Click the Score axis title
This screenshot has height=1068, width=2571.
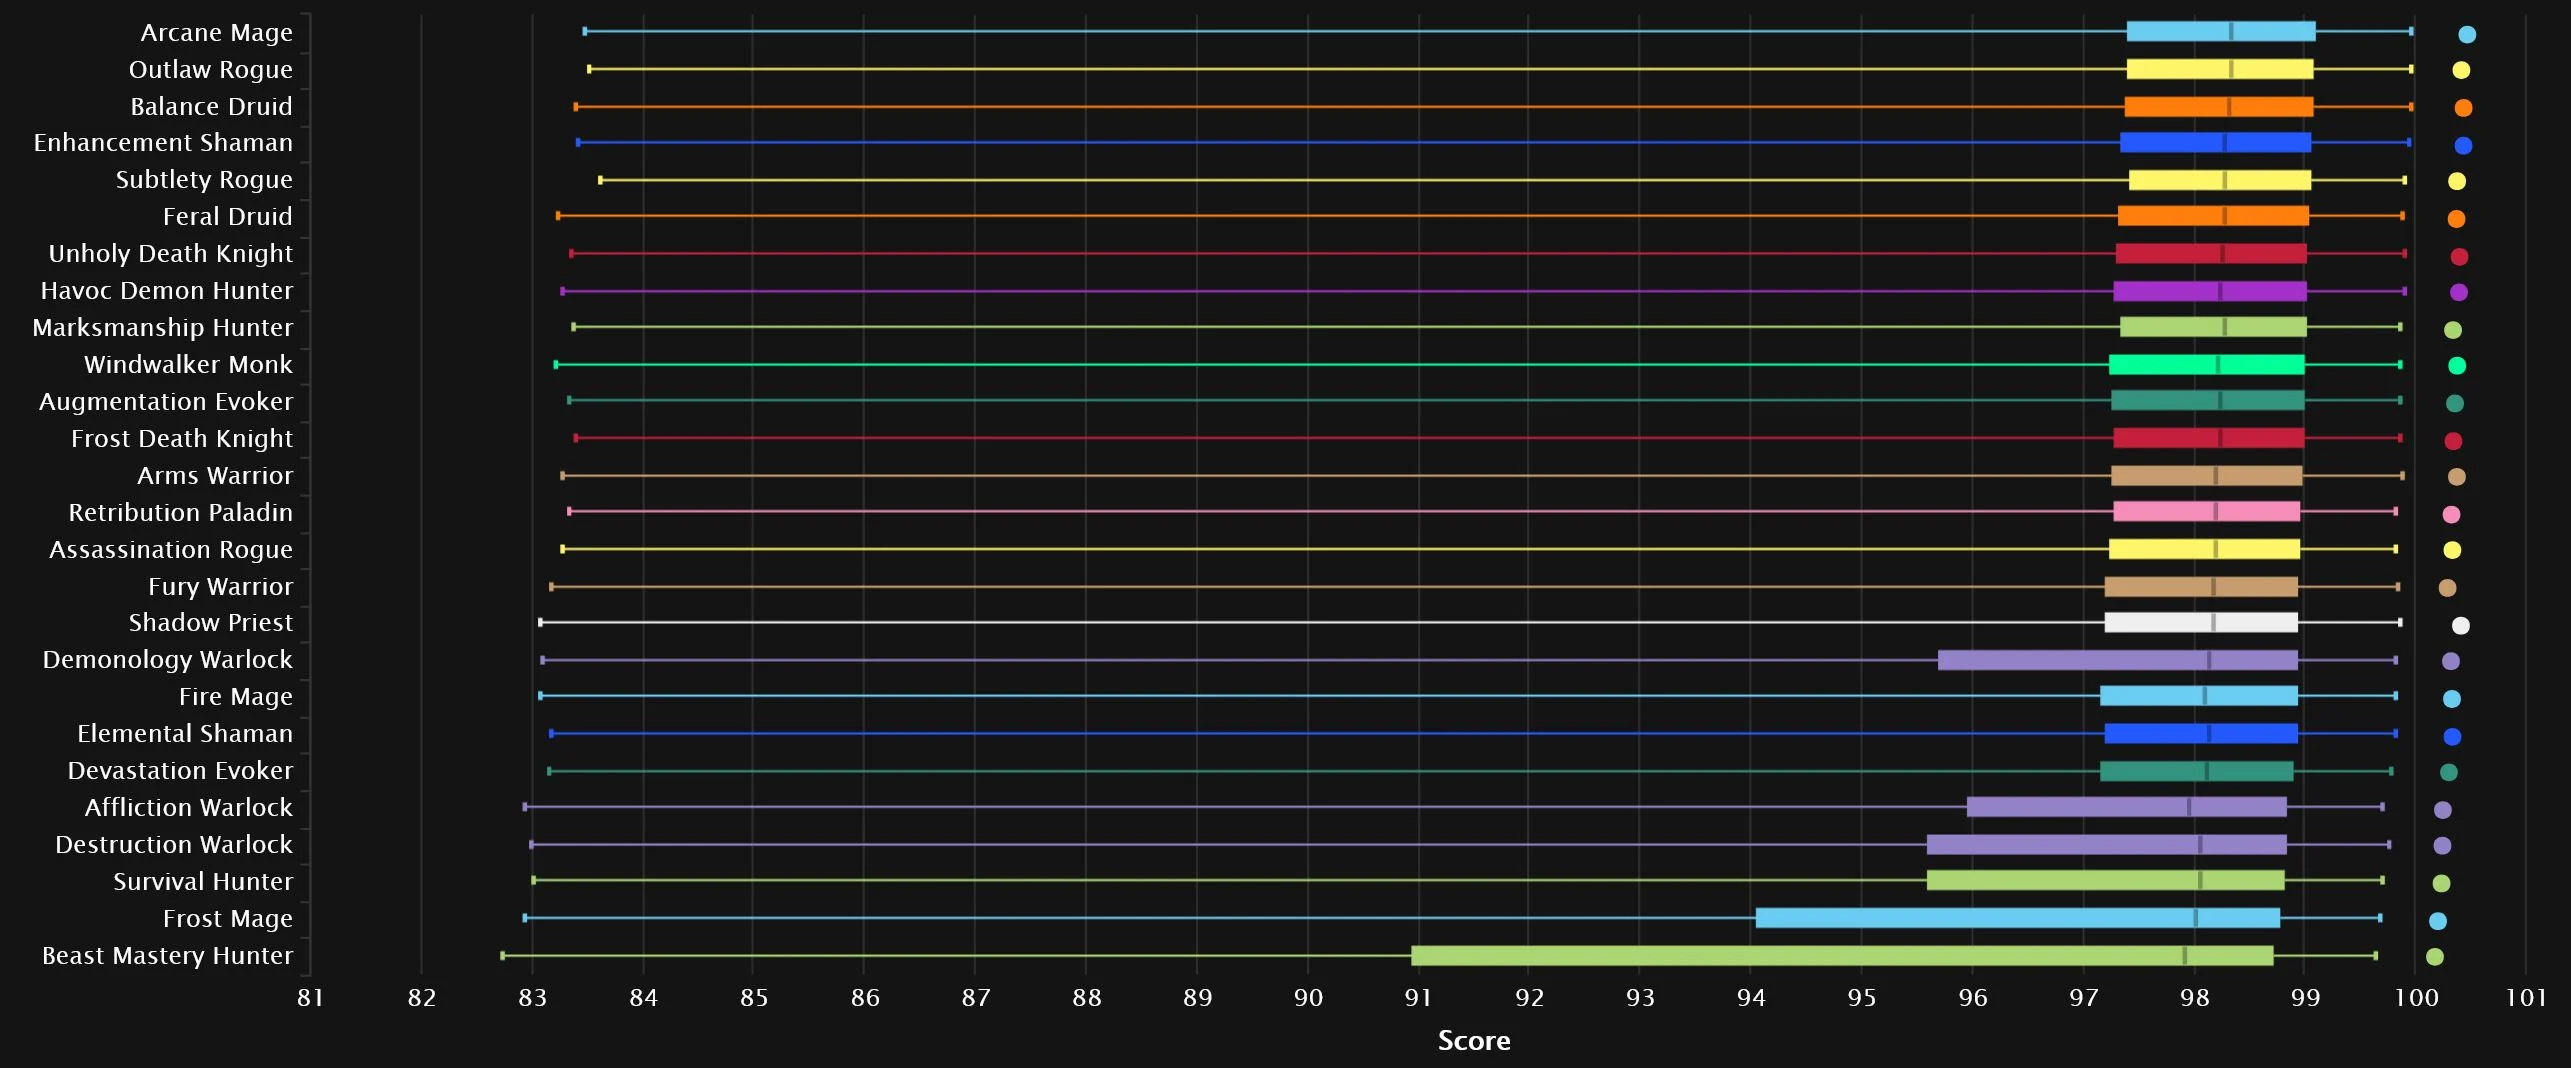tap(1474, 1041)
